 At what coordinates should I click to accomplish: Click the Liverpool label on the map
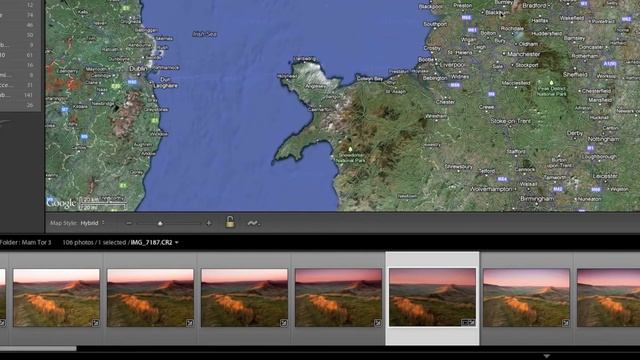[x=452, y=64]
